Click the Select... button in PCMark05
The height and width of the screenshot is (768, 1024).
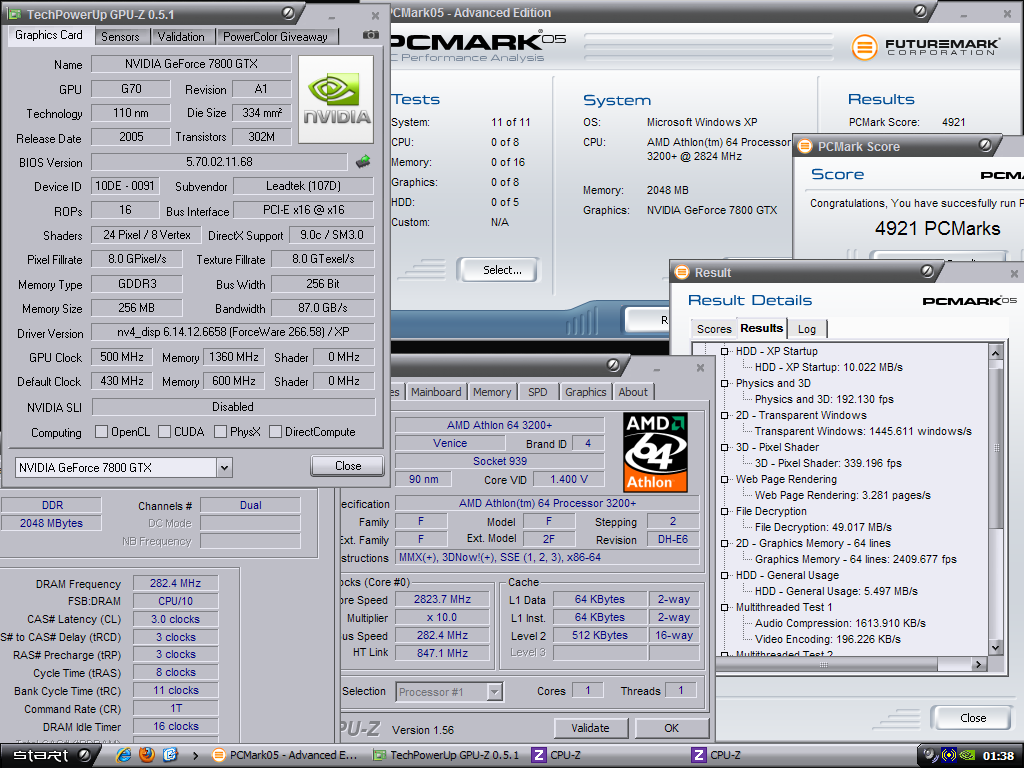coord(502,270)
